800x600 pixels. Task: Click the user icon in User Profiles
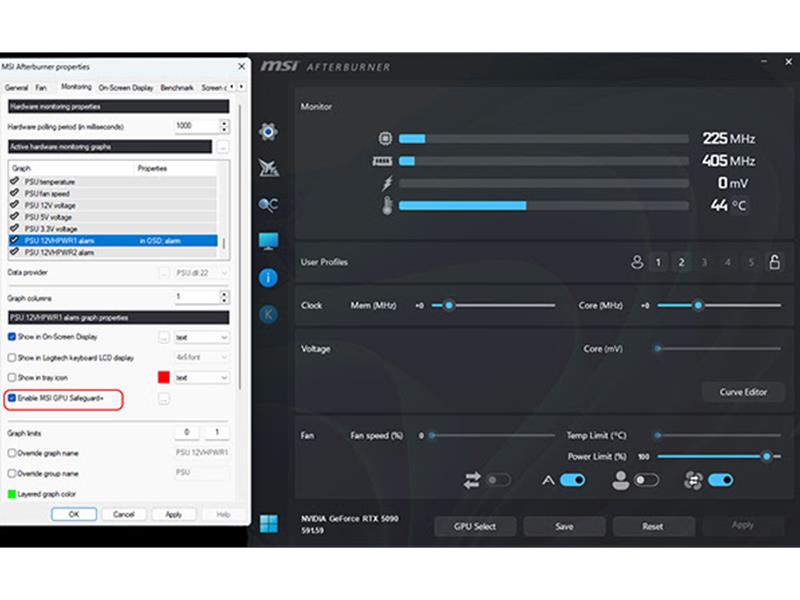637,262
